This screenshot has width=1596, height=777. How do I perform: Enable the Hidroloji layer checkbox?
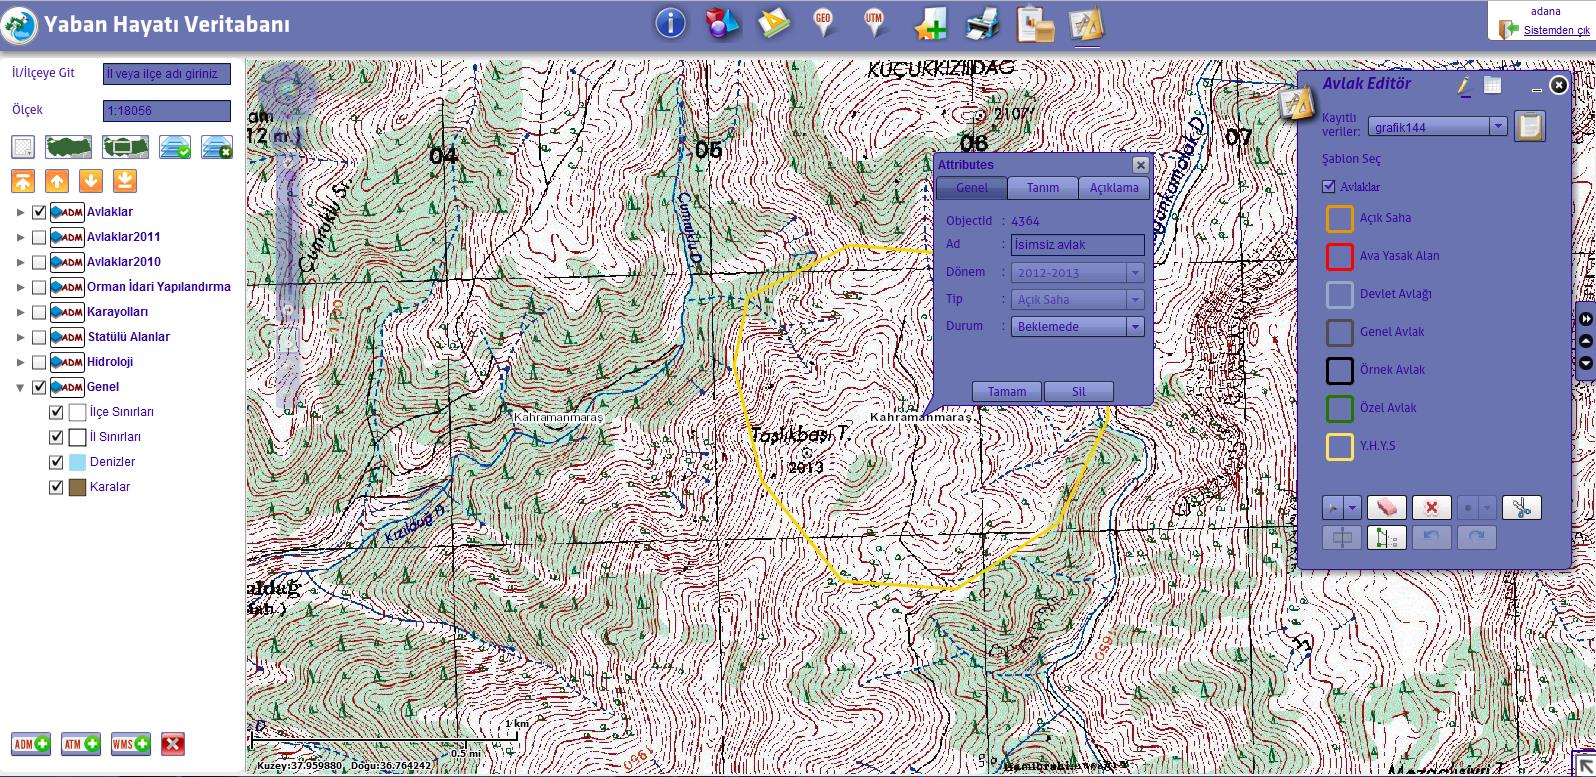pyautogui.click(x=39, y=362)
